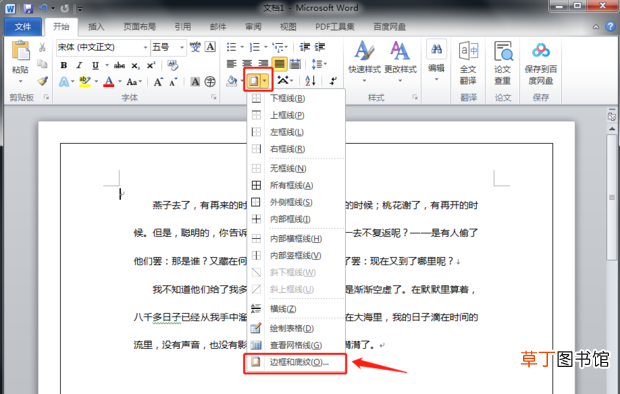Image resolution: width=620 pixels, height=394 pixels.
Task: Open the File tab
Action: [x=23, y=27]
